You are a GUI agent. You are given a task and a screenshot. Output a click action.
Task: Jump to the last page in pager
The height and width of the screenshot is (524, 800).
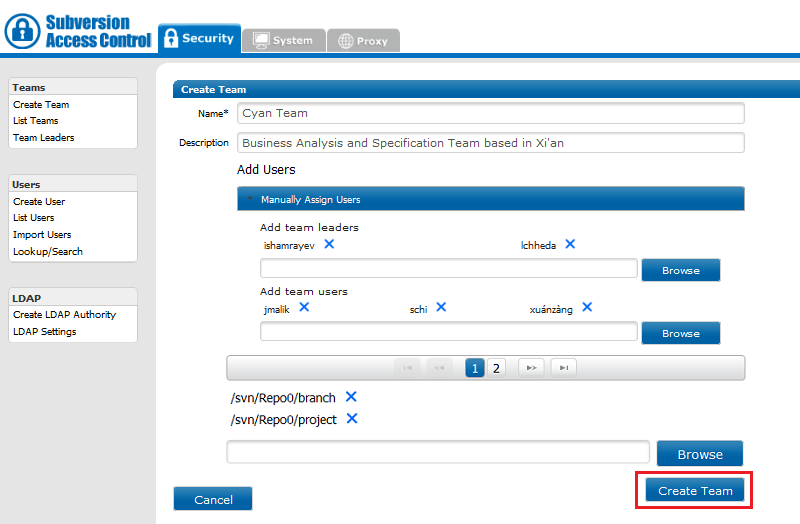[x=564, y=368]
